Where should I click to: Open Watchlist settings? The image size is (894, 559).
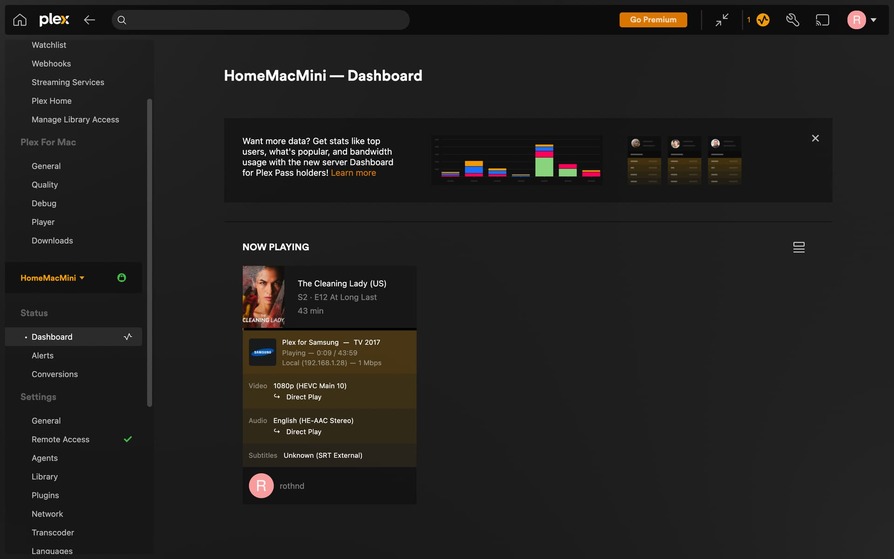coord(48,45)
